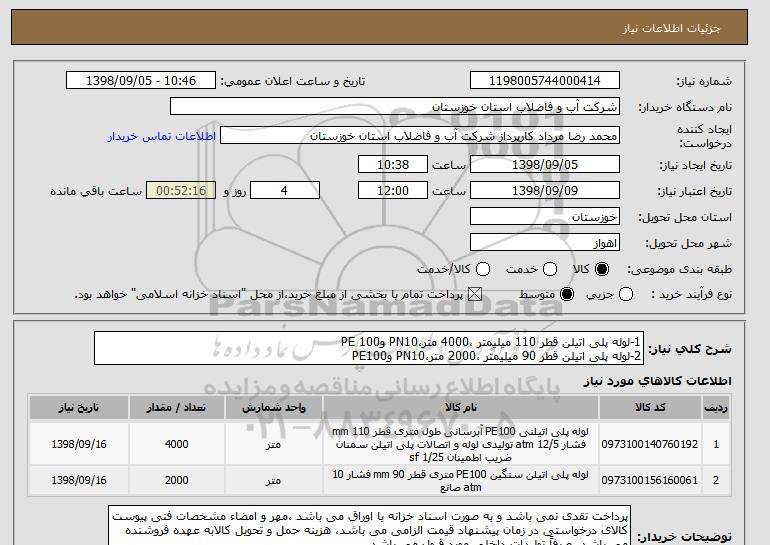The width and height of the screenshot is (770, 545).
Task: Click the 90 mm pipe item name cell
Action: pos(461,480)
